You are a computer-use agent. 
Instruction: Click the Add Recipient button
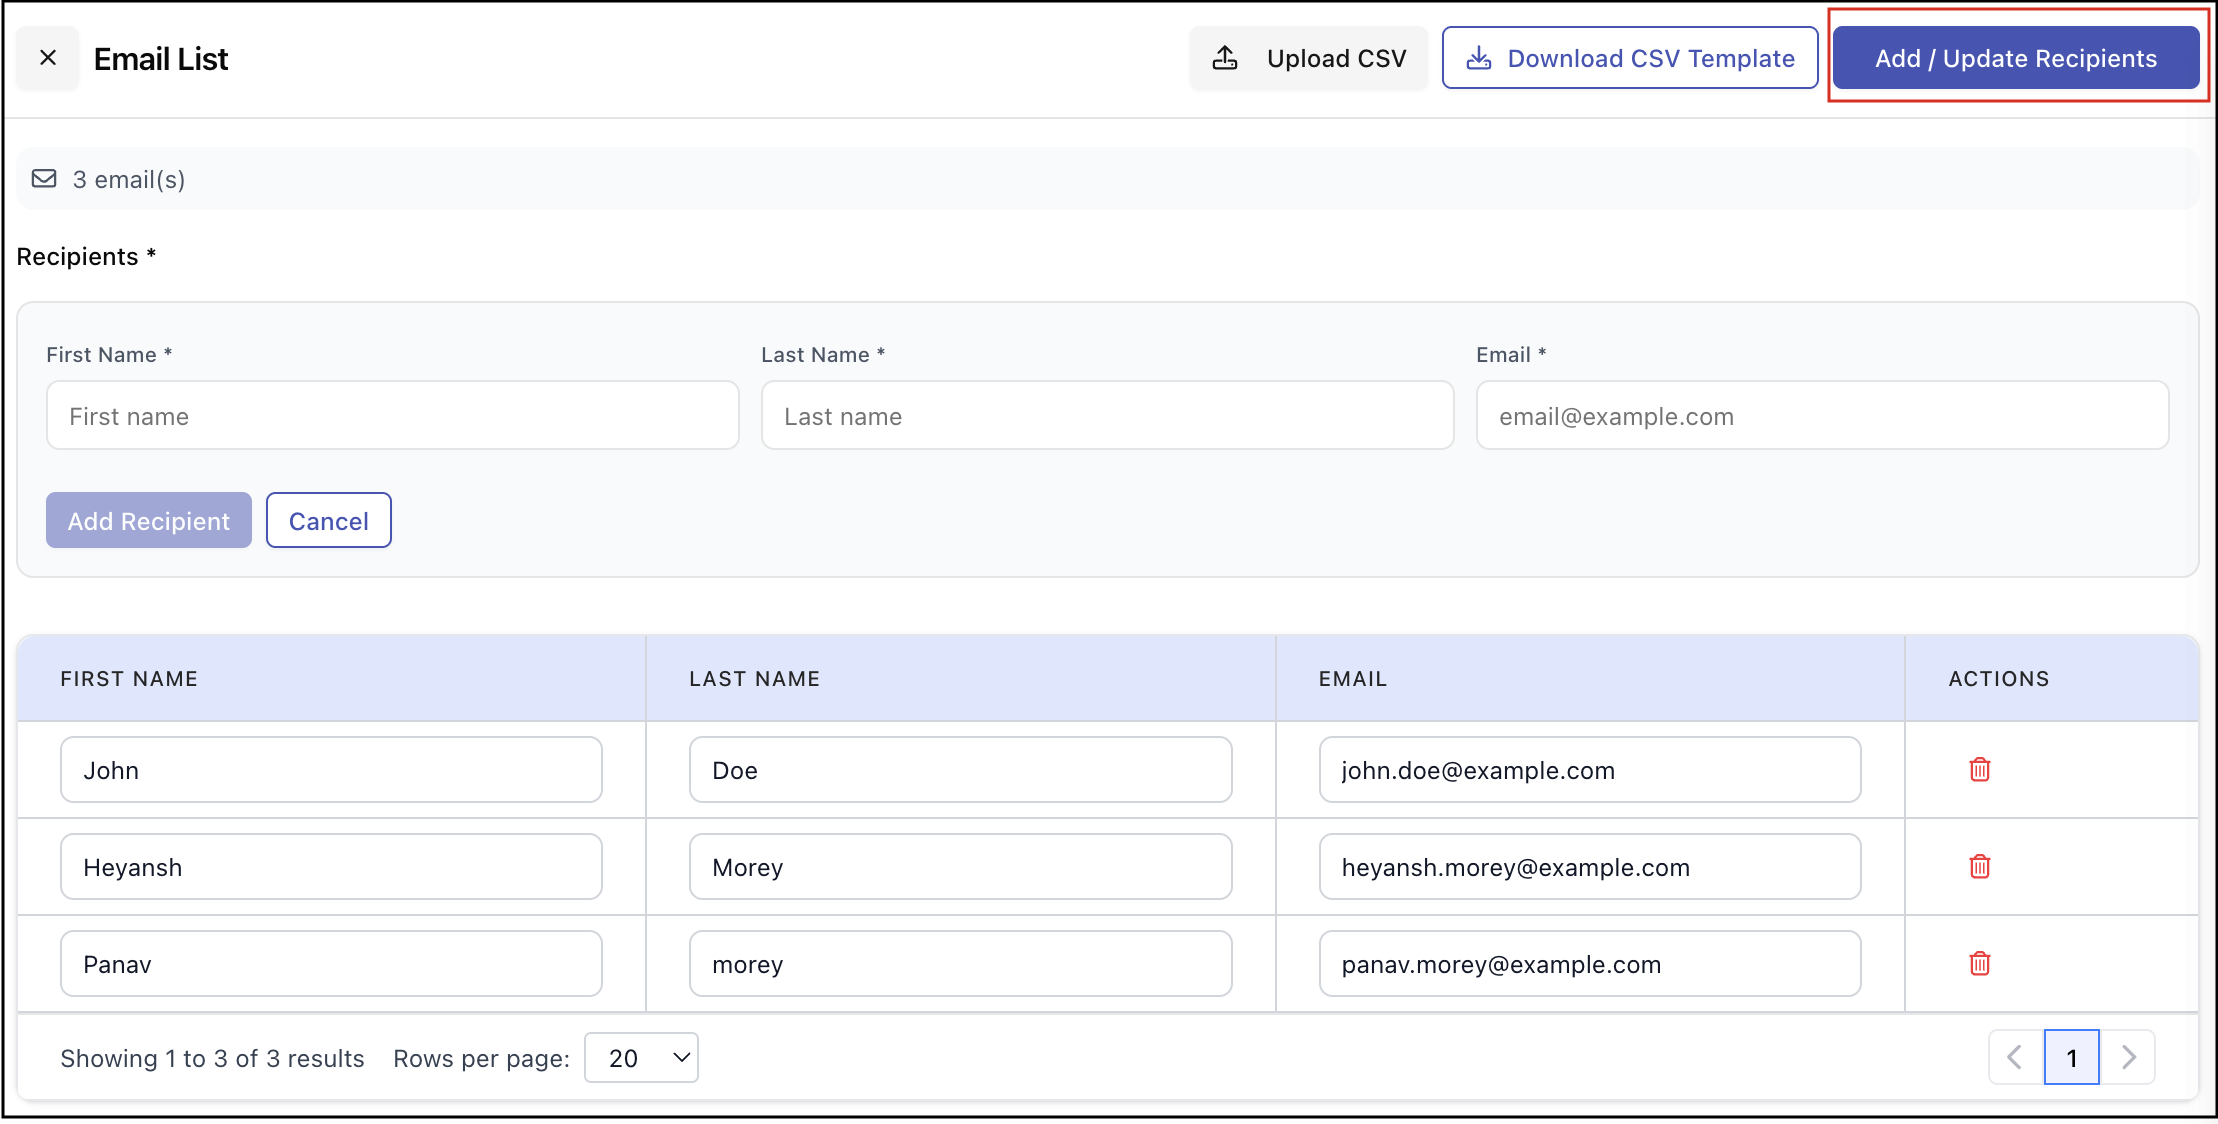[x=148, y=520]
